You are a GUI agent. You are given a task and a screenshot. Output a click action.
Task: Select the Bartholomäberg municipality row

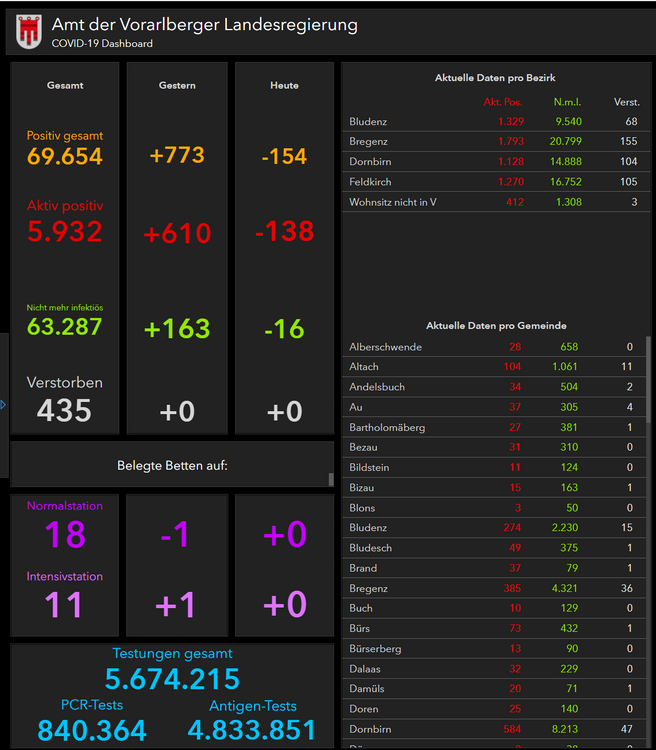pyautogui.click(x=494, y=427)
